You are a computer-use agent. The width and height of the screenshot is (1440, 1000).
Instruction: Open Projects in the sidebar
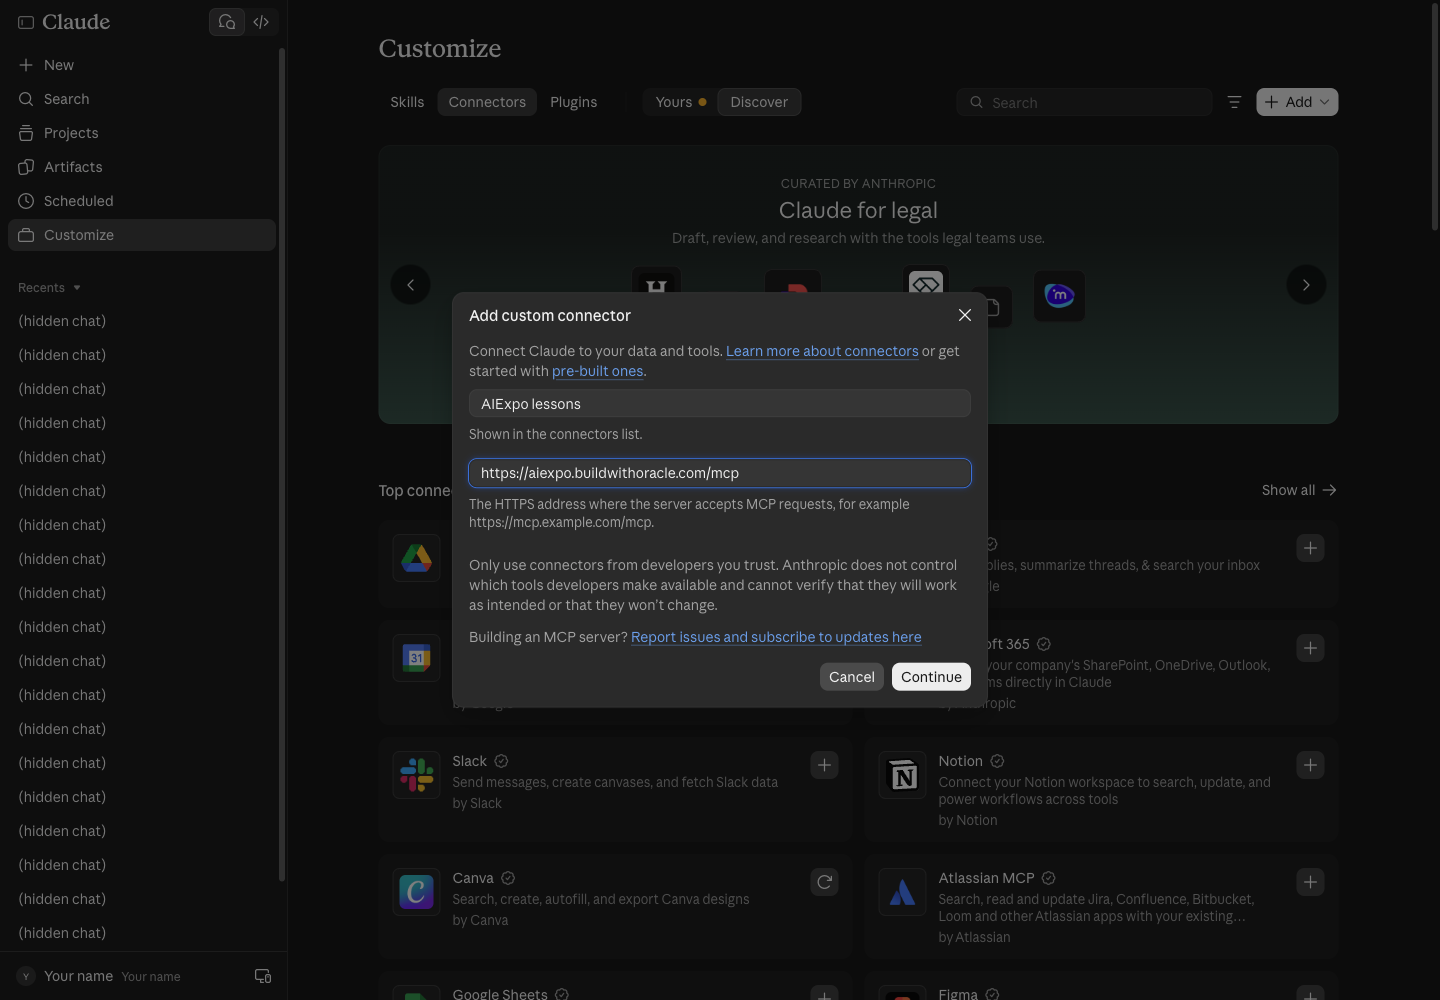pyautogui.click(x=142, y=133)
